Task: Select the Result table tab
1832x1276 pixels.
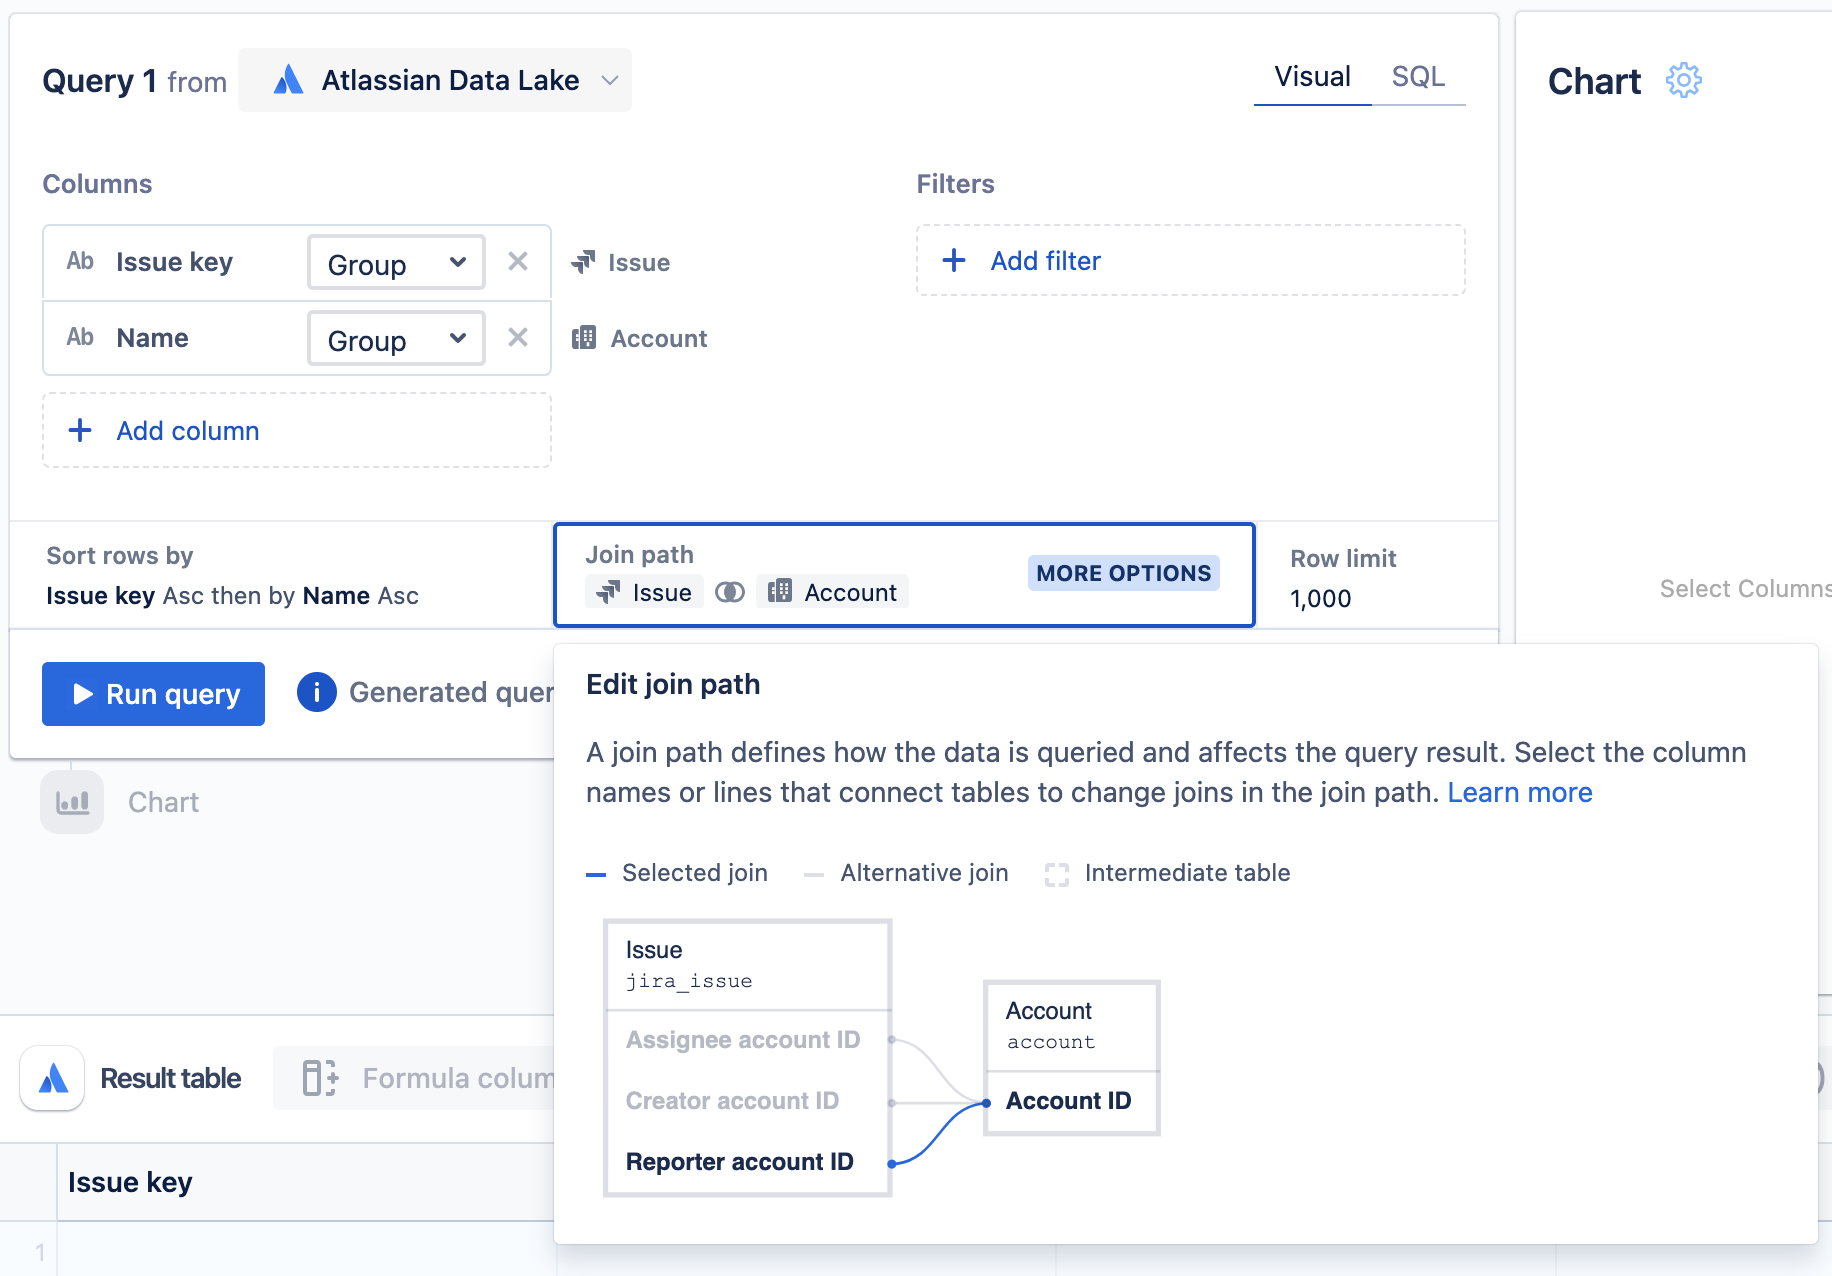Action: click(x=171, y=1078)
